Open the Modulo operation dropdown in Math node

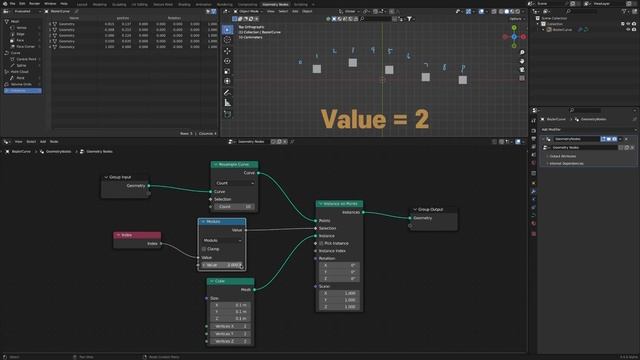click(x=222, y=241)
